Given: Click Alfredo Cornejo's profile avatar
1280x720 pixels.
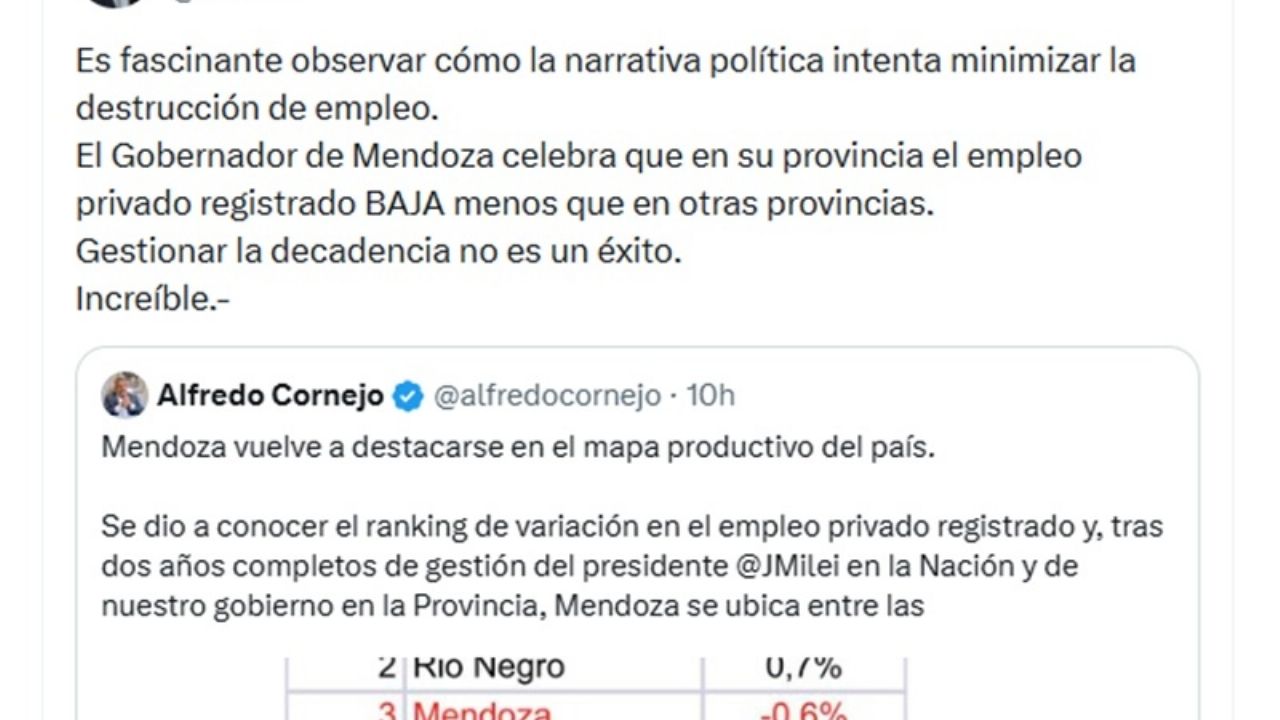Looking at the screenshot, I should tap(125, 395).
